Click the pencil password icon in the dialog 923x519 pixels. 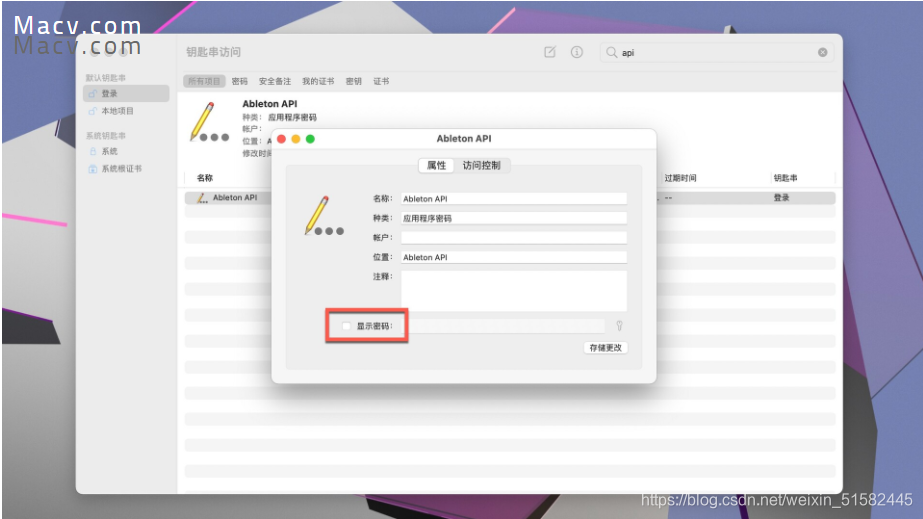(324, 216)
